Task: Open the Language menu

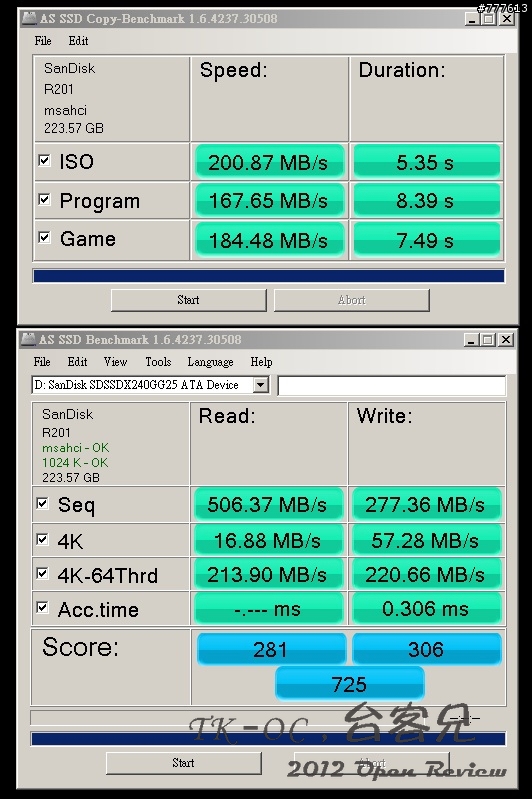Action: click(210, 362)
